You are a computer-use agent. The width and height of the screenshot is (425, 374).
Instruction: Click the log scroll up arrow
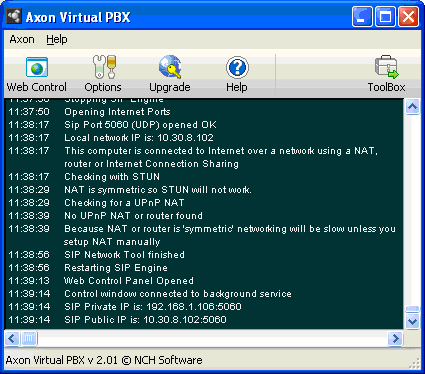tap(413, 107)
